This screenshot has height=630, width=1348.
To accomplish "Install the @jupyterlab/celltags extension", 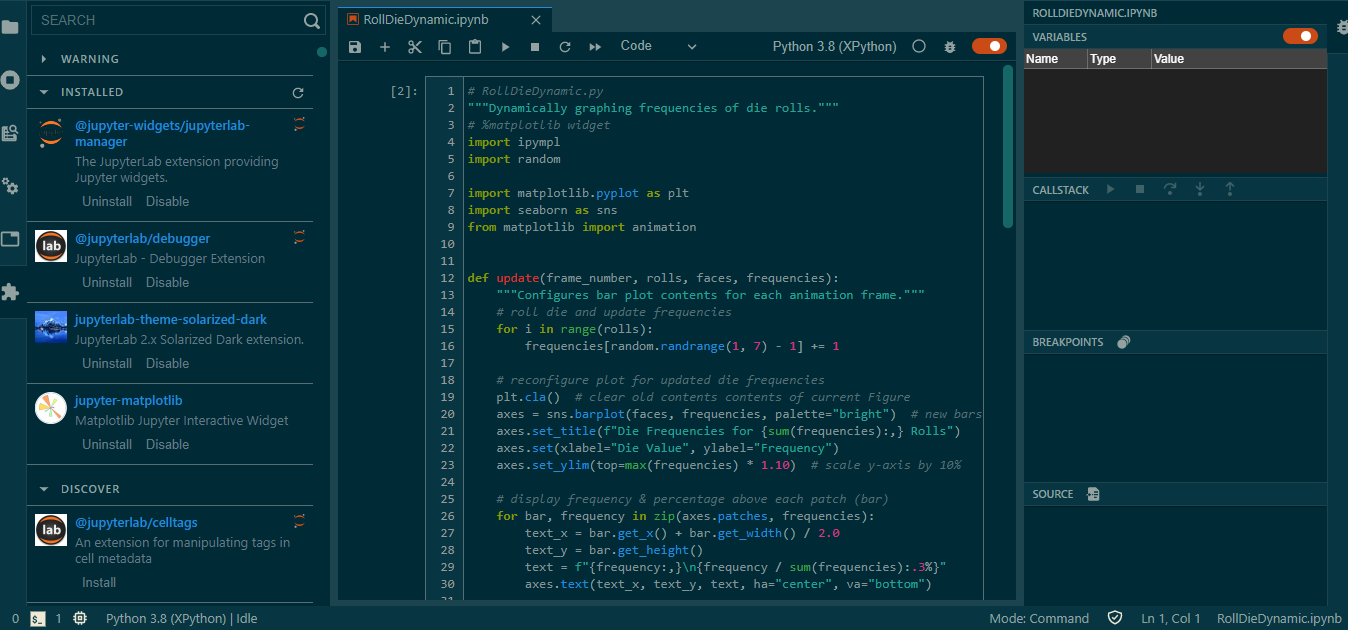I will click(98, 582).
